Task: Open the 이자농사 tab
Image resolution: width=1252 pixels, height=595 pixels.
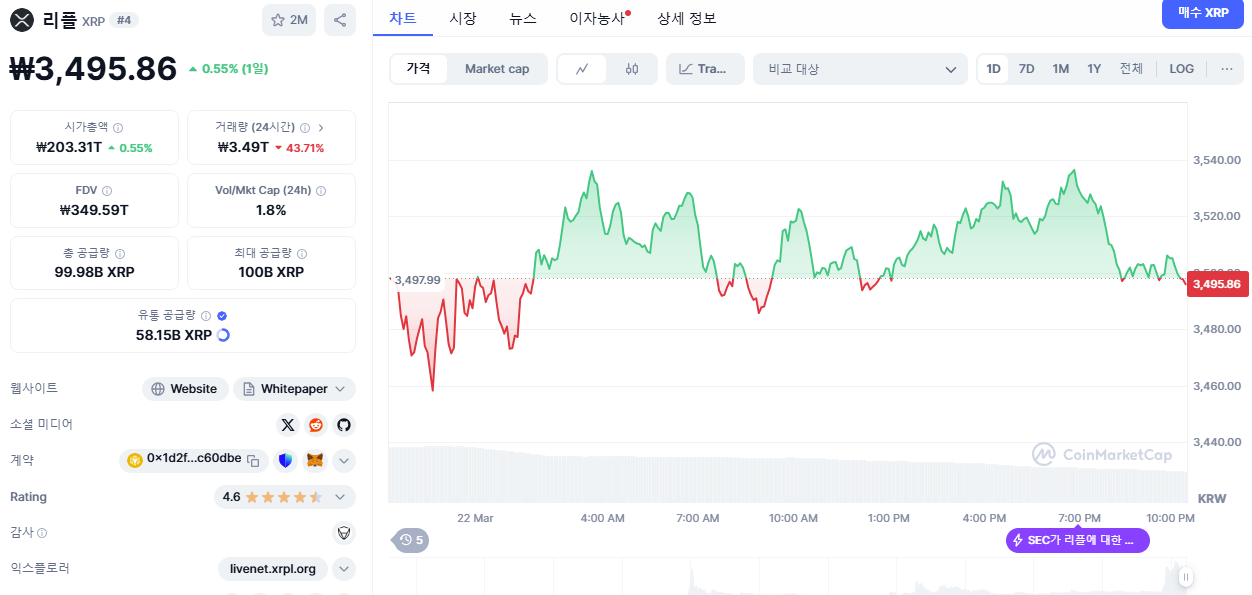Action: (x=598, y=18)
